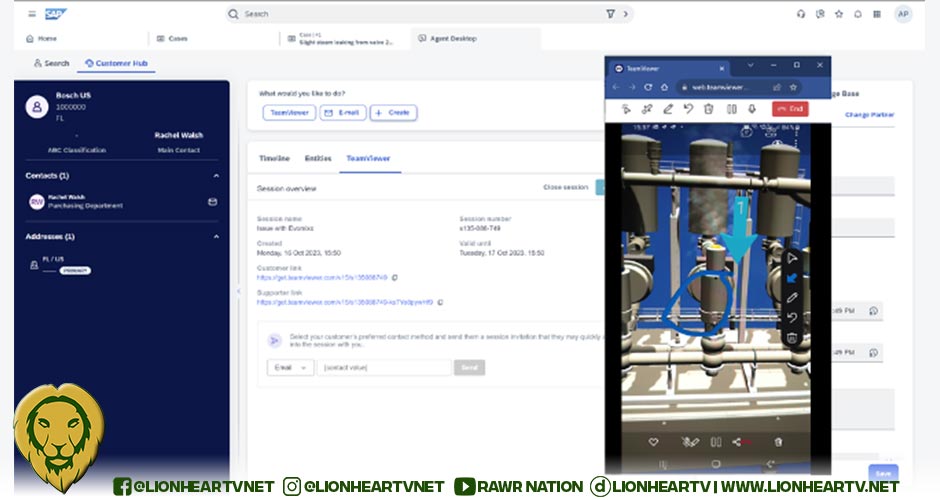This screenshot has height=500, width=940.
Task: Collapse the Addresses (1) section
Action: 216,237
